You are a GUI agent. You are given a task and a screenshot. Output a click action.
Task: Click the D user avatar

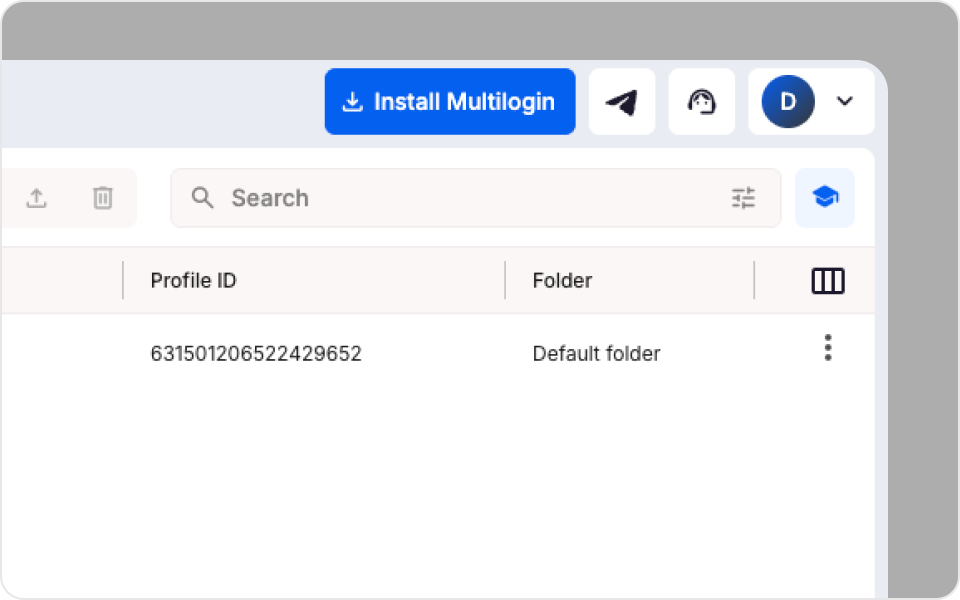(788, 102)
